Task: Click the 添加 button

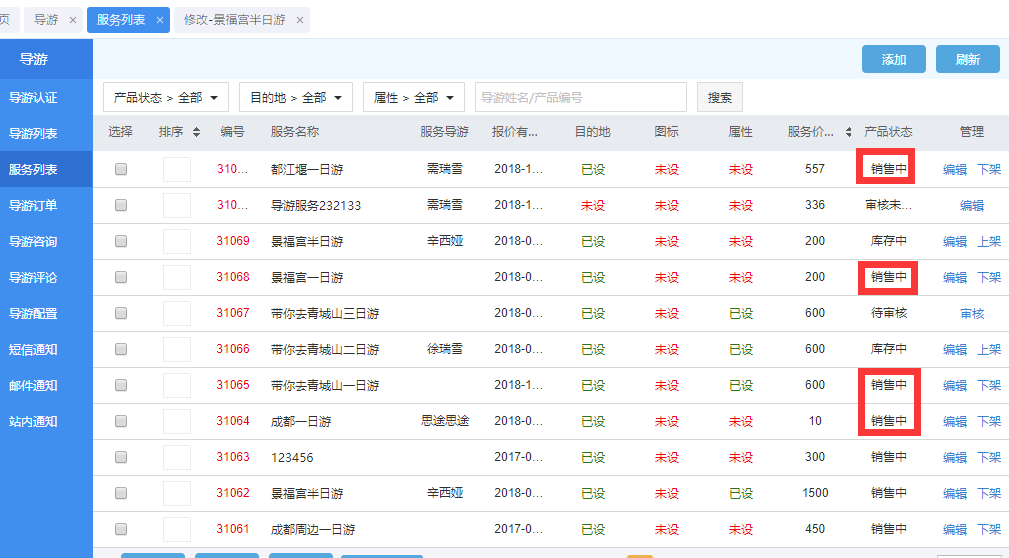Action: point(893,59)
